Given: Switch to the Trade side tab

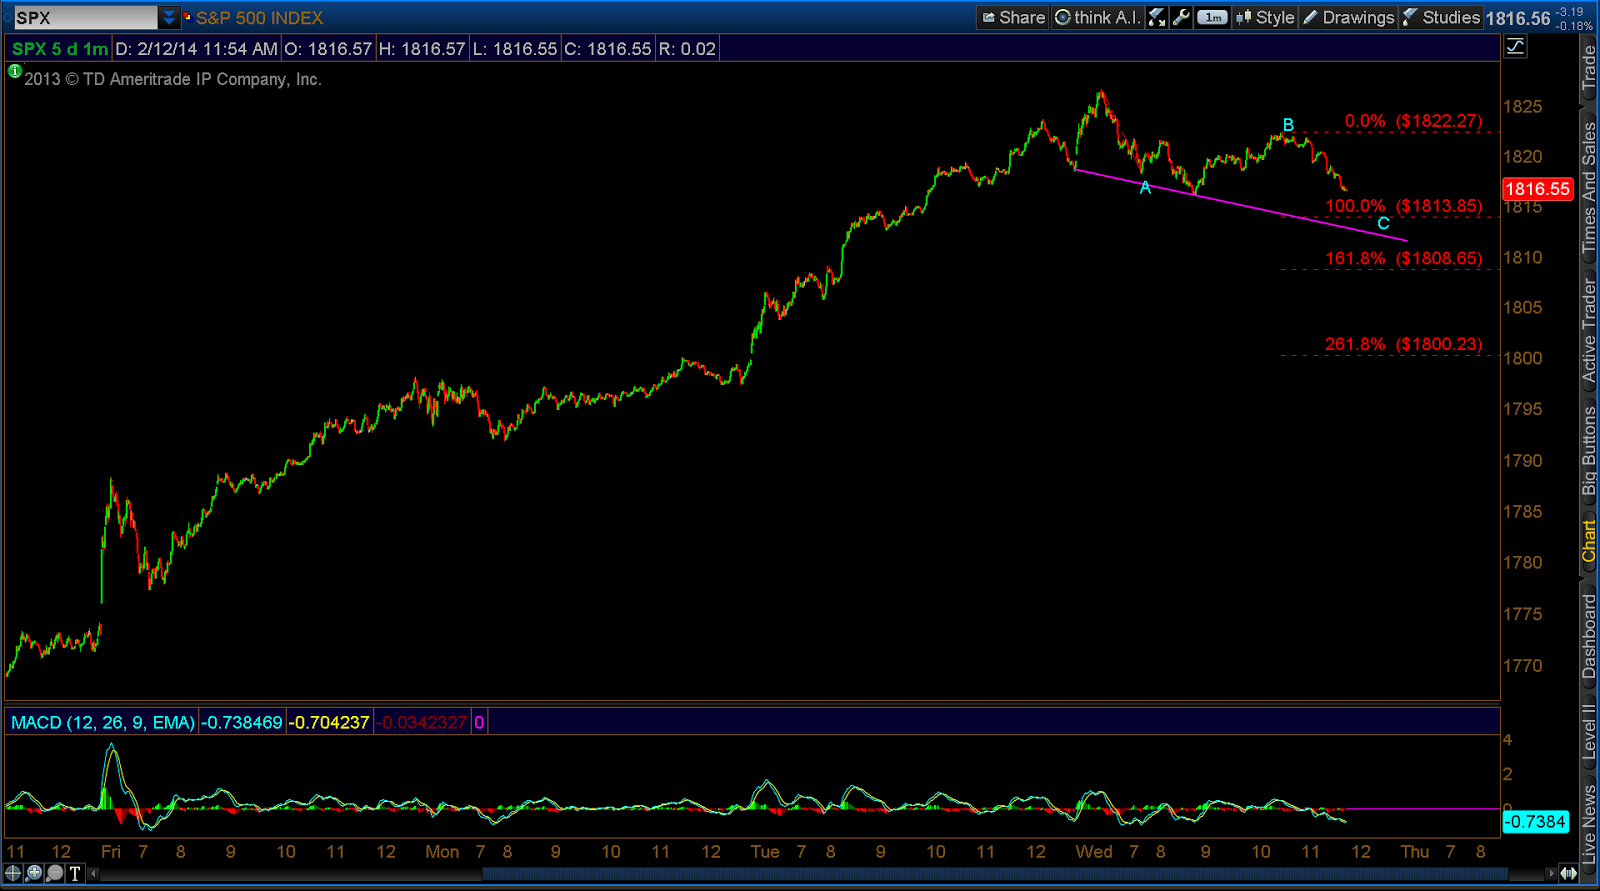Looking at the screenshot, I should [x=1589, y=68].
